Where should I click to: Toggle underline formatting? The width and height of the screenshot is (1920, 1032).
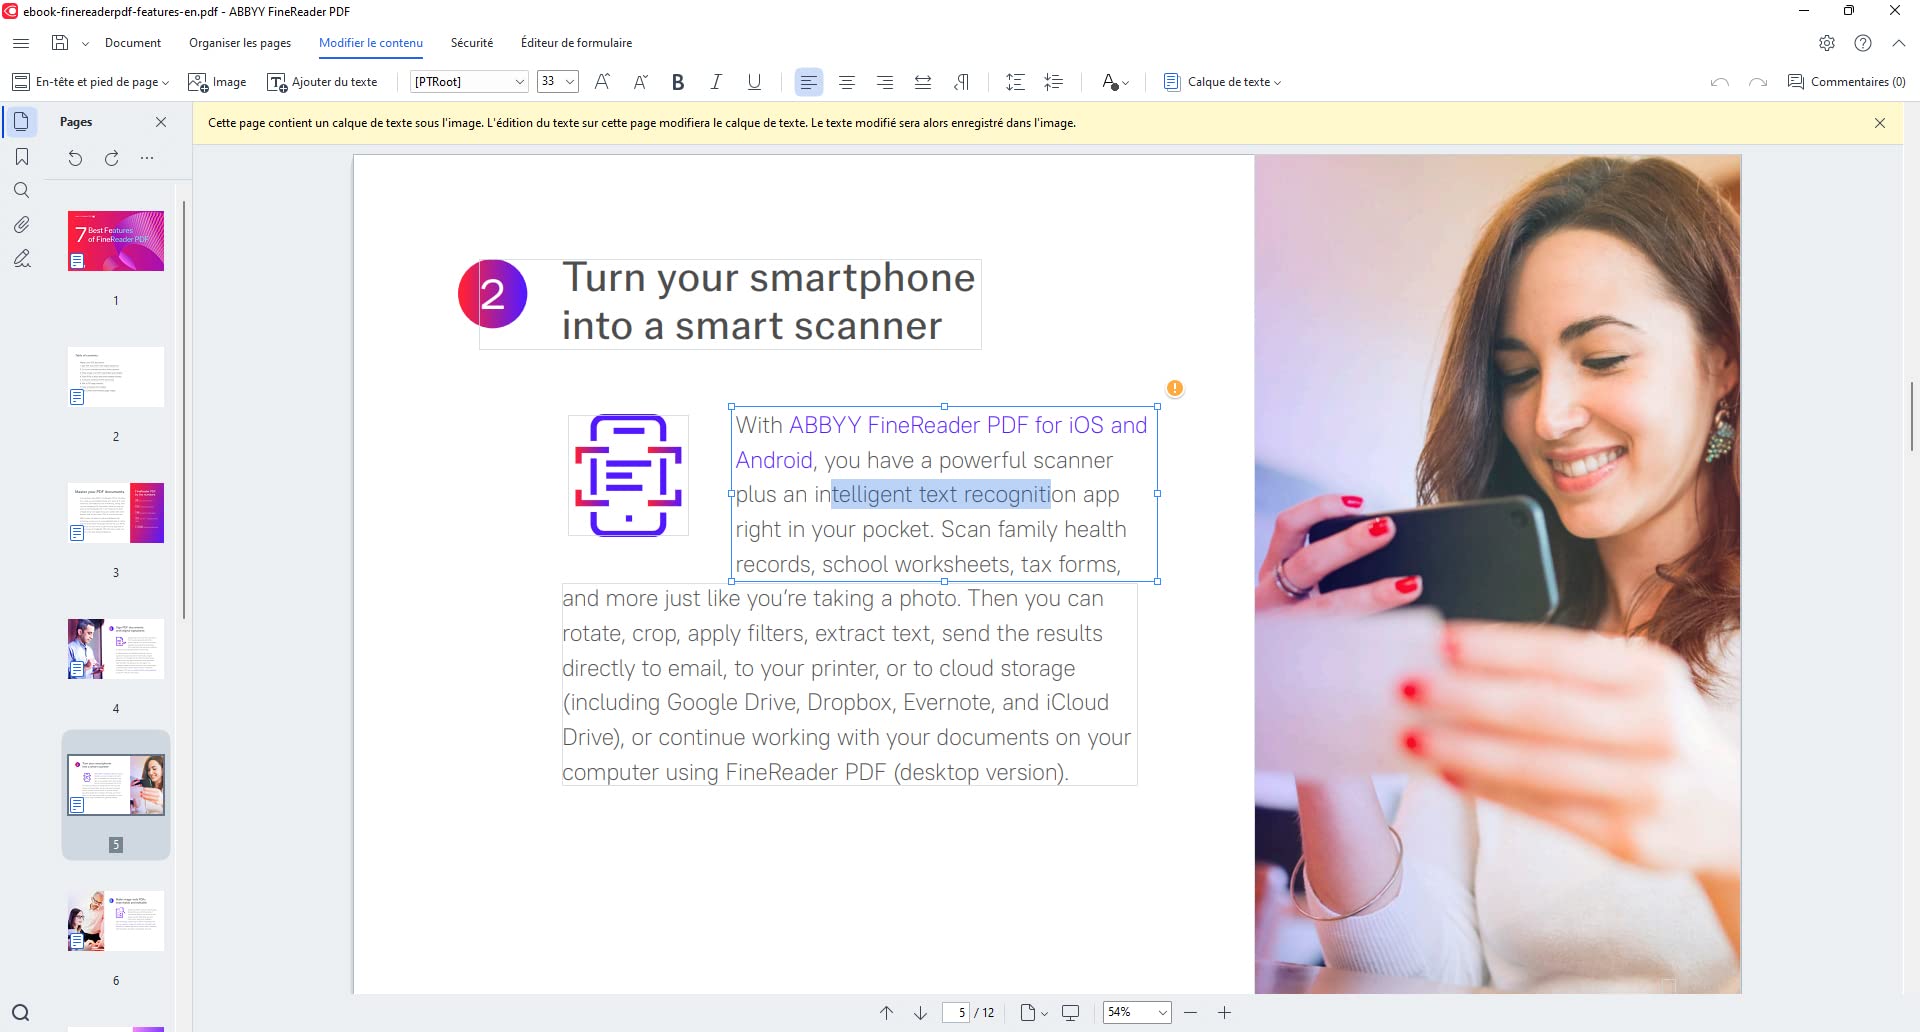755,82
